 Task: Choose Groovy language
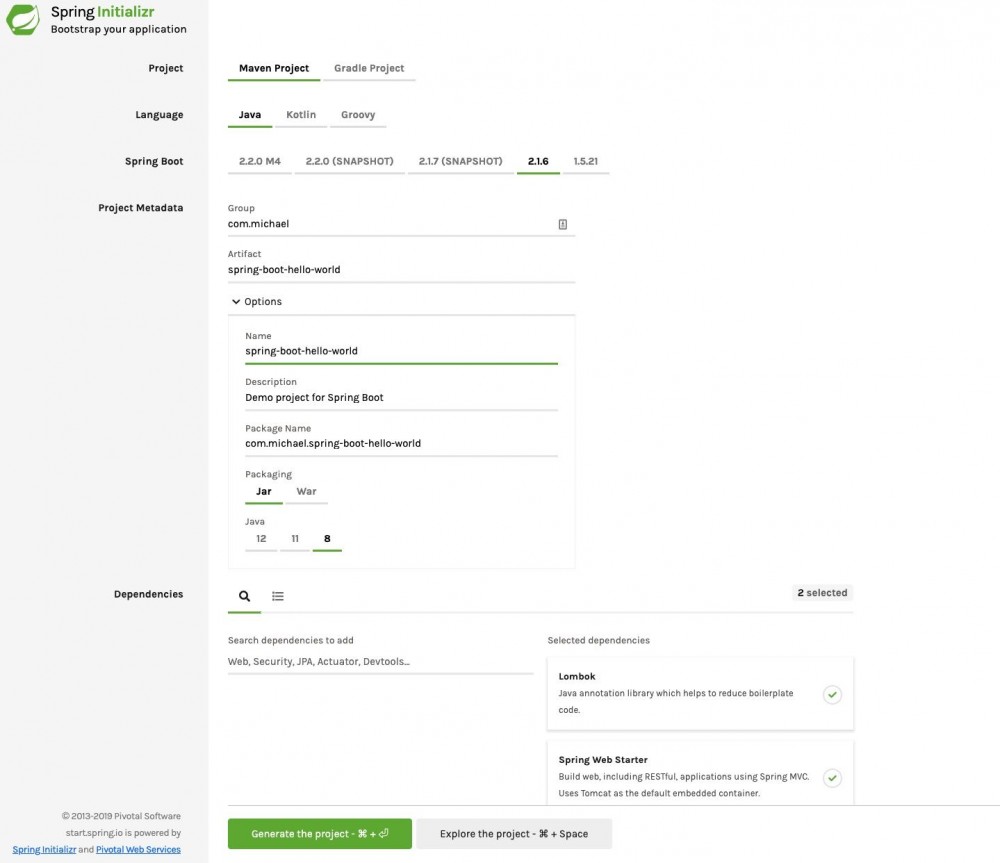[358, 115]
